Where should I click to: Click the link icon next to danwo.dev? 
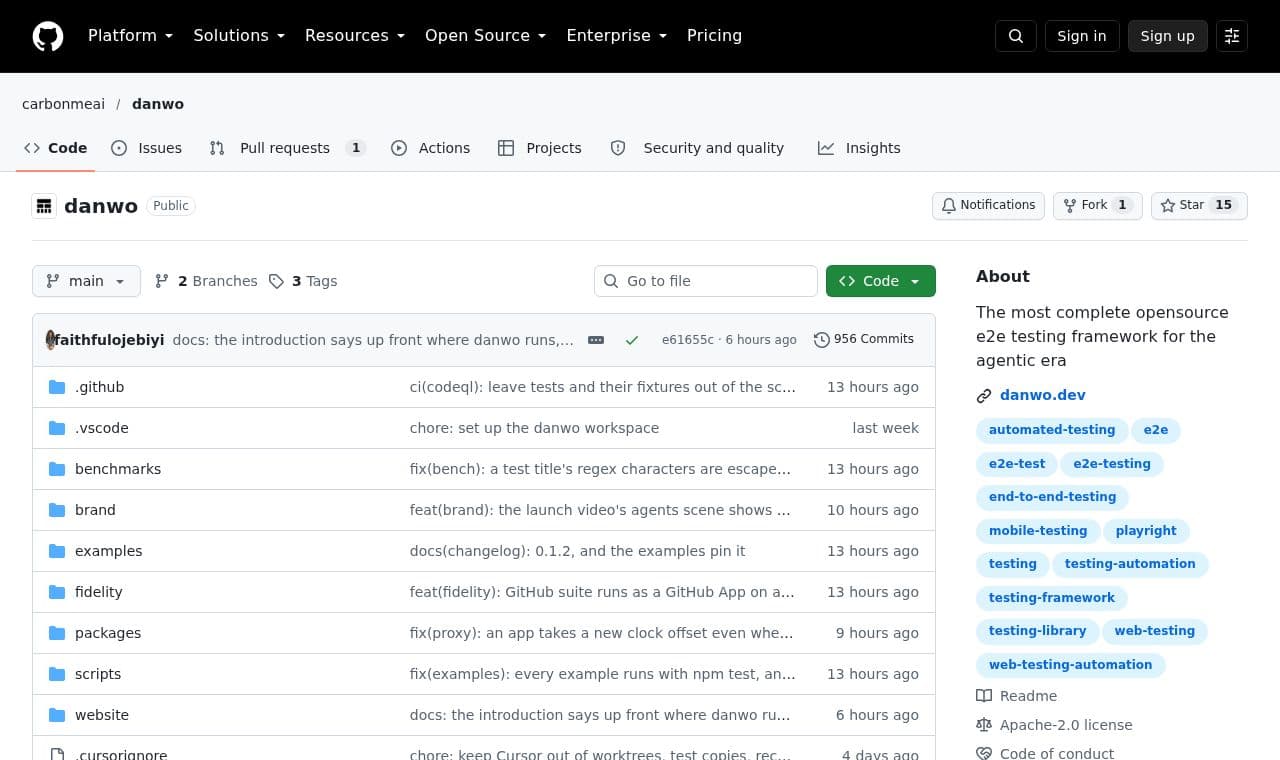click(x=984, y=396)
